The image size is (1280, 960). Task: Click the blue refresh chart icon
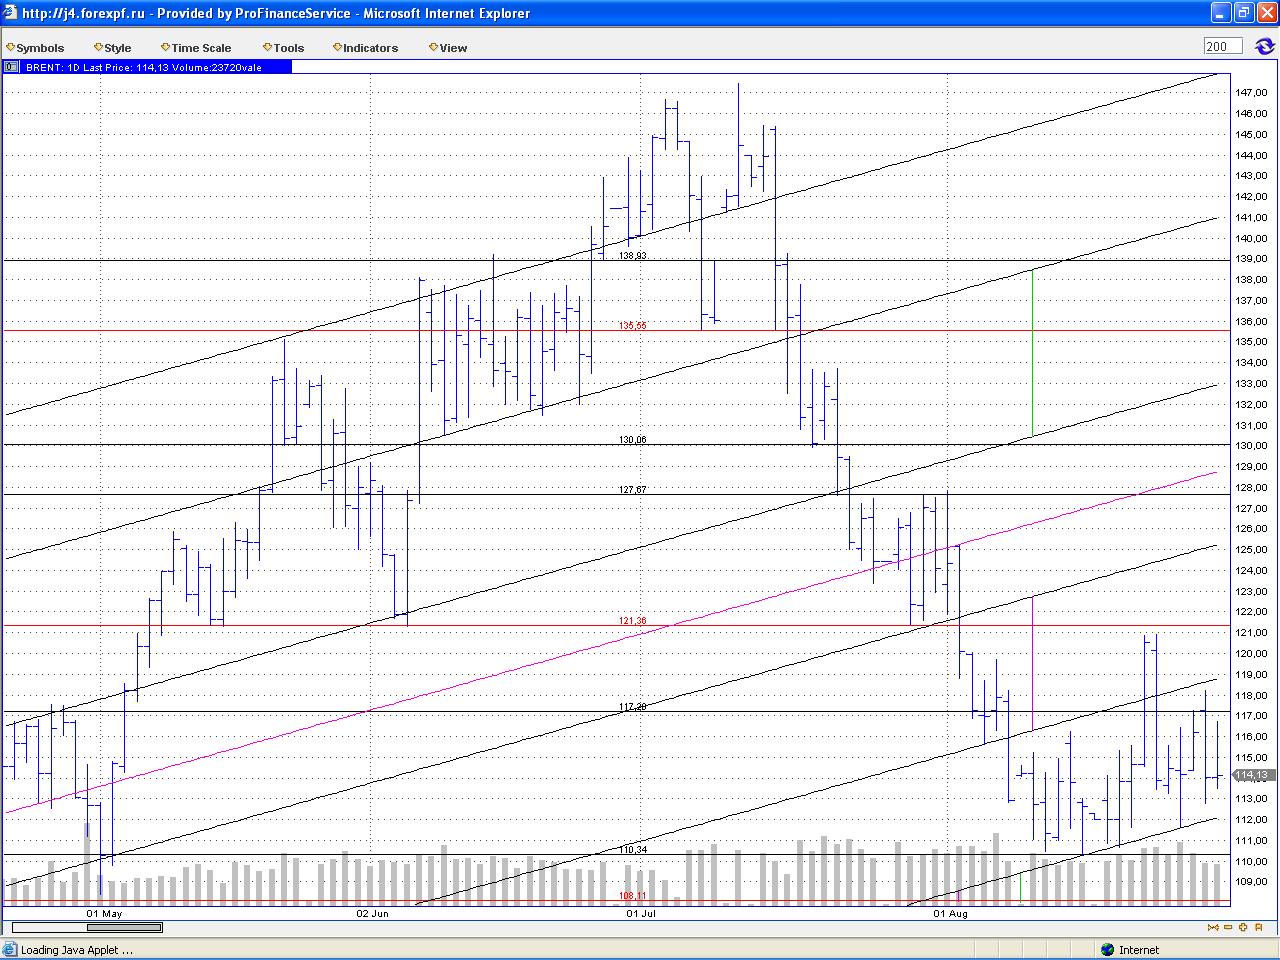point(1264,46)
